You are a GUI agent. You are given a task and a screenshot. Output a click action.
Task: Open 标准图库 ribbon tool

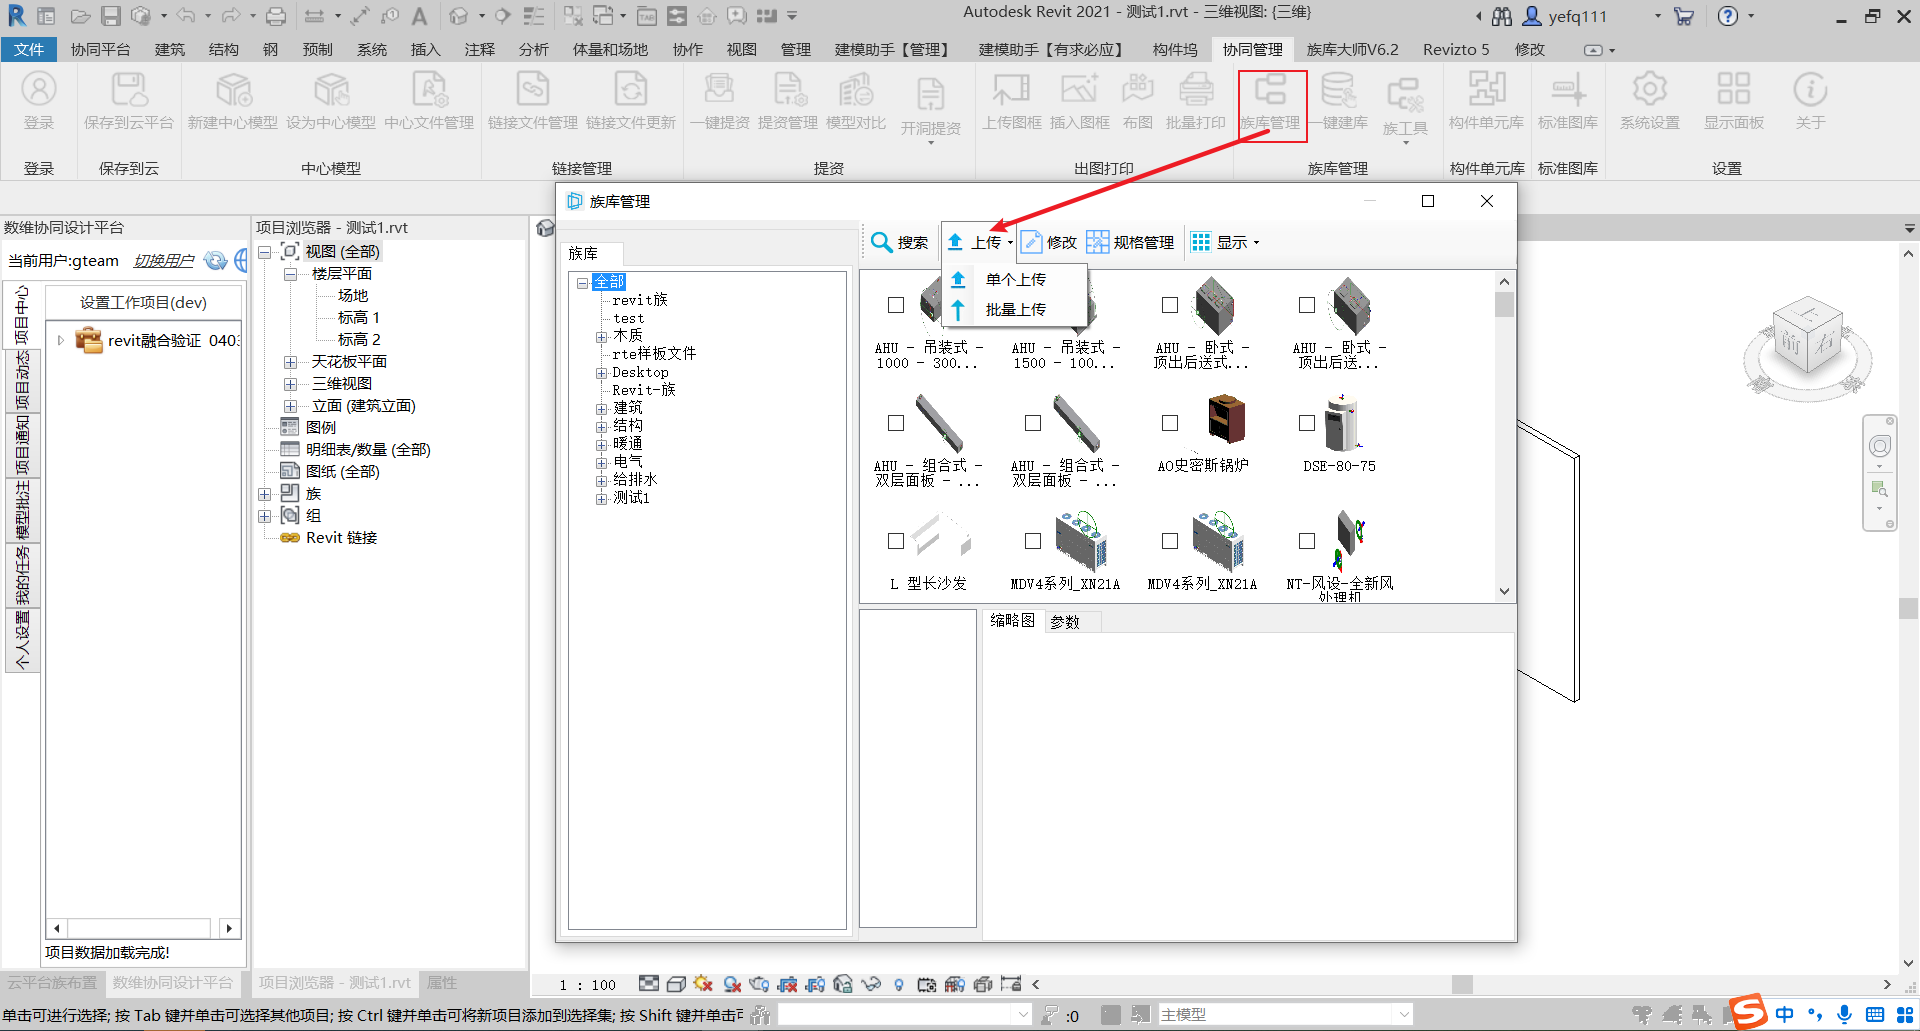(x=1568, y=100)
